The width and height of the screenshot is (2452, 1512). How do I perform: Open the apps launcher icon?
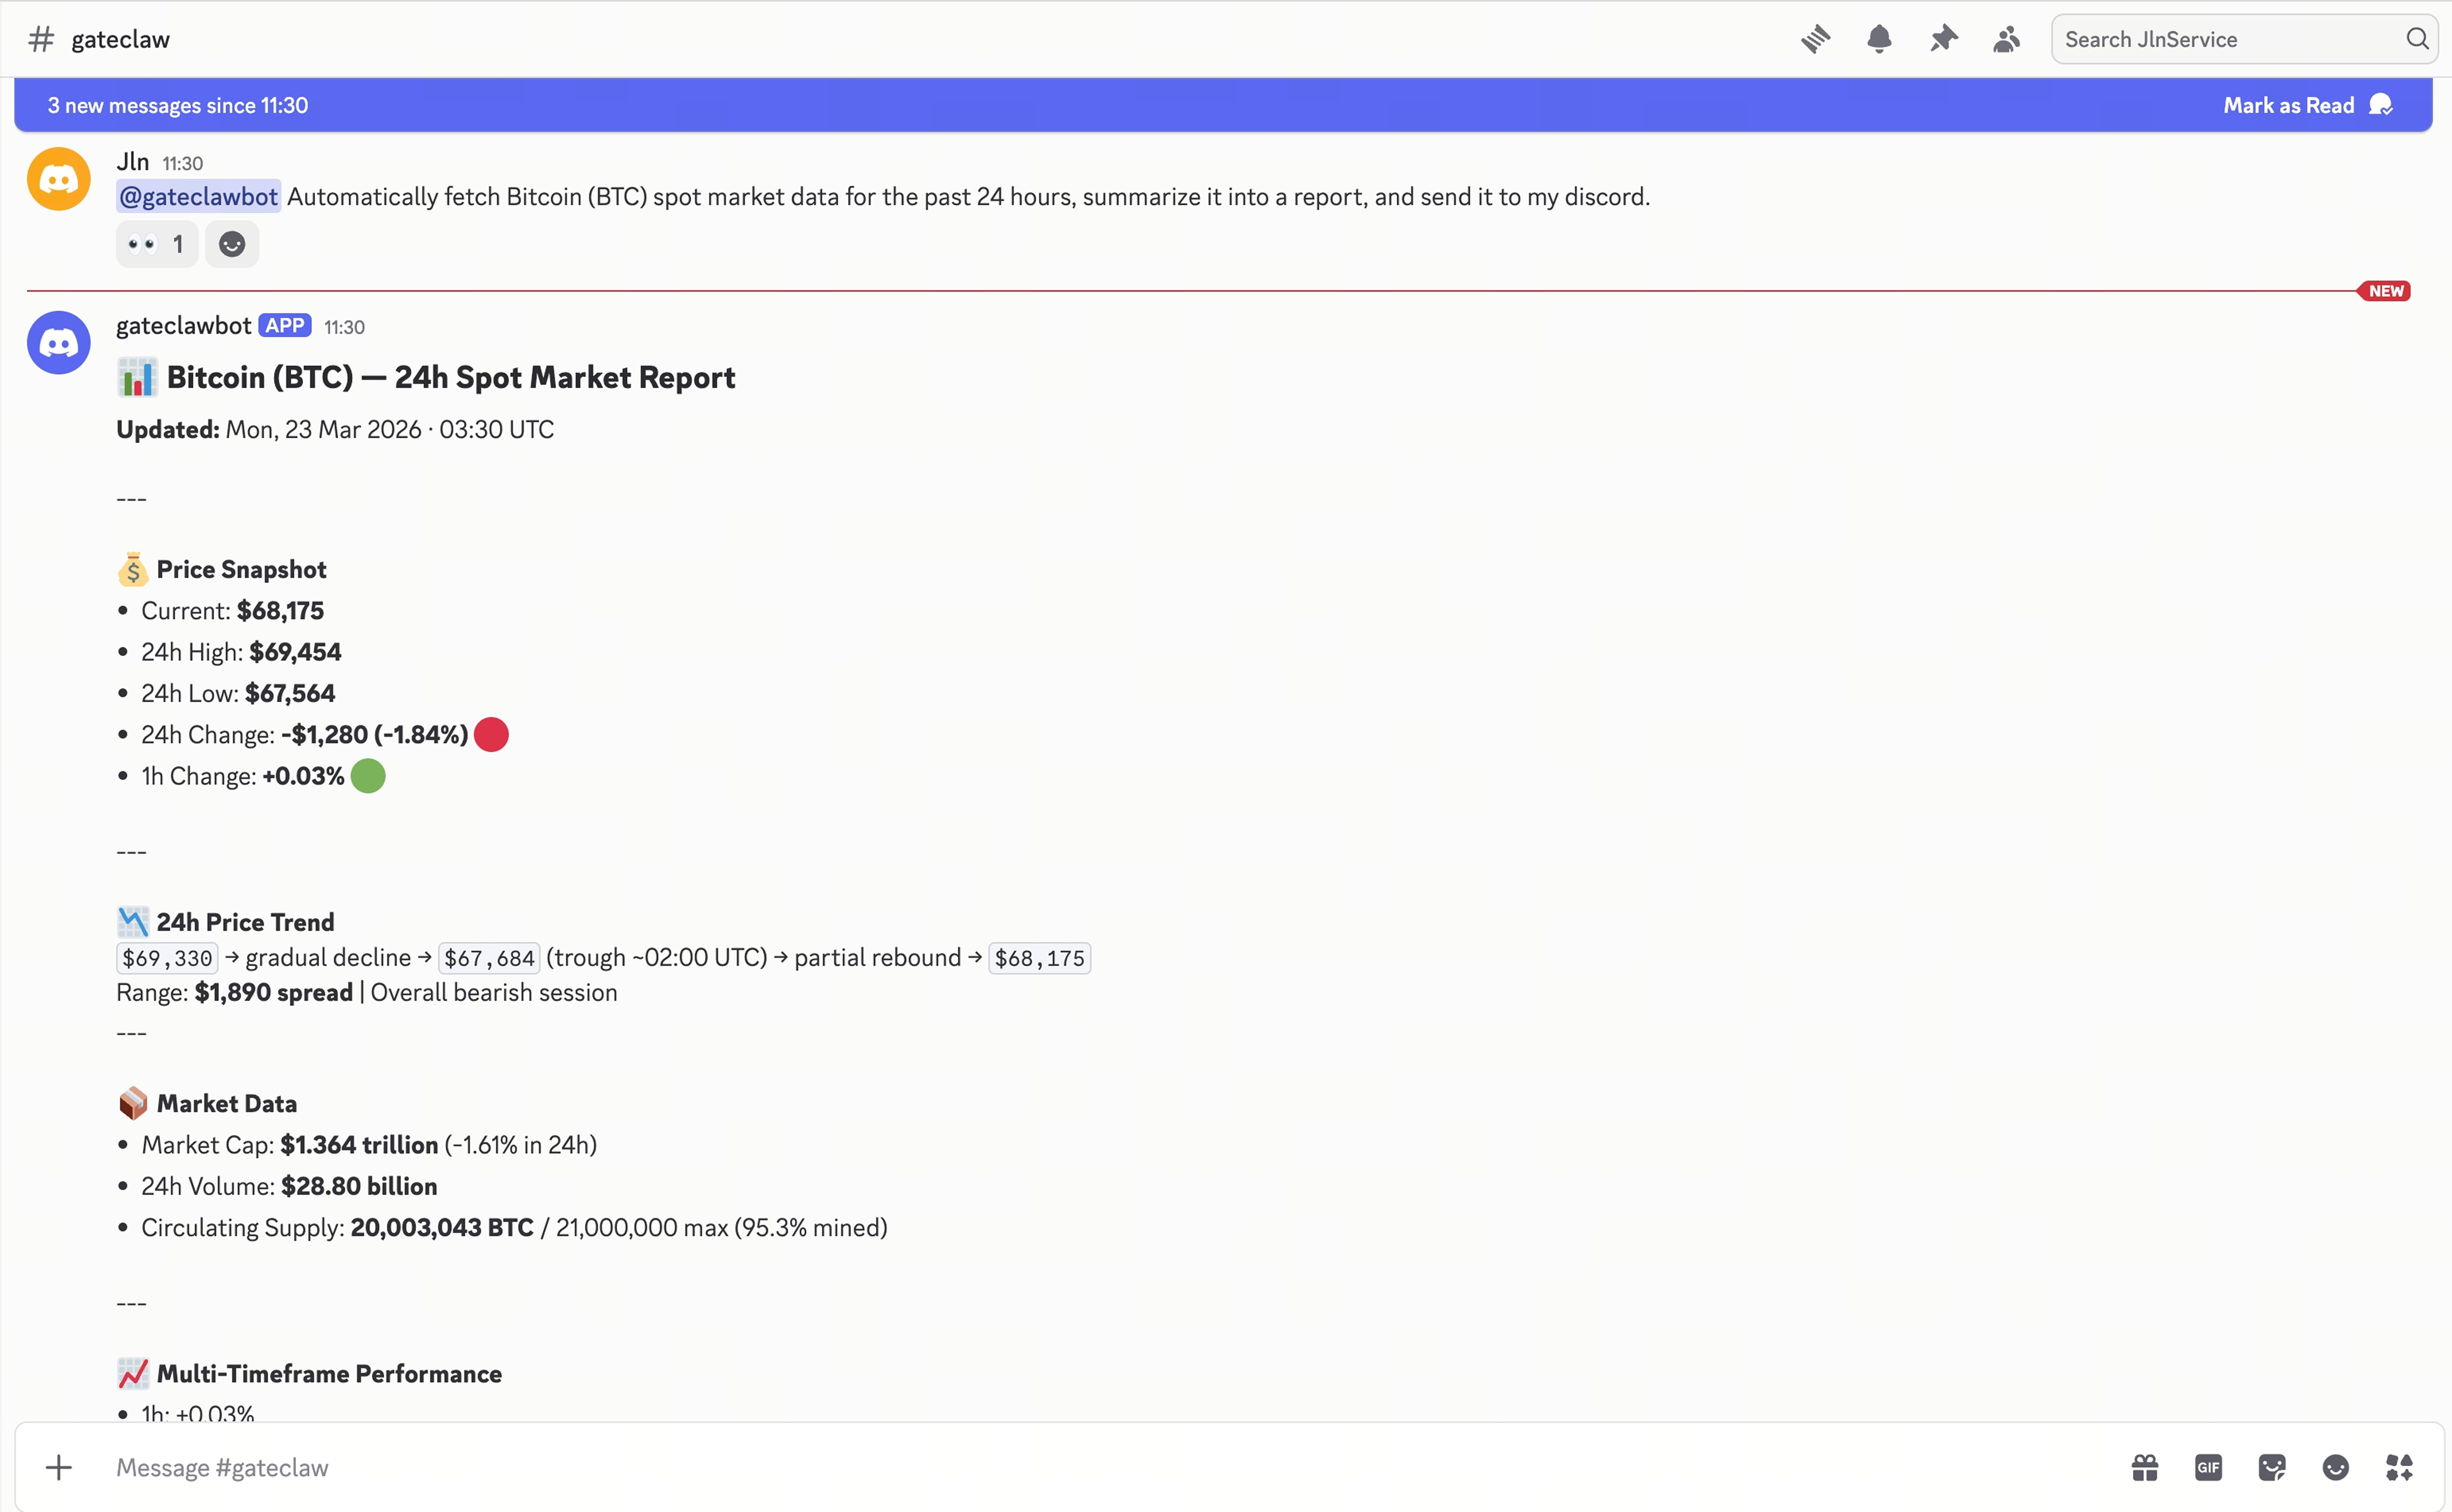[x=2399, y=1467]
